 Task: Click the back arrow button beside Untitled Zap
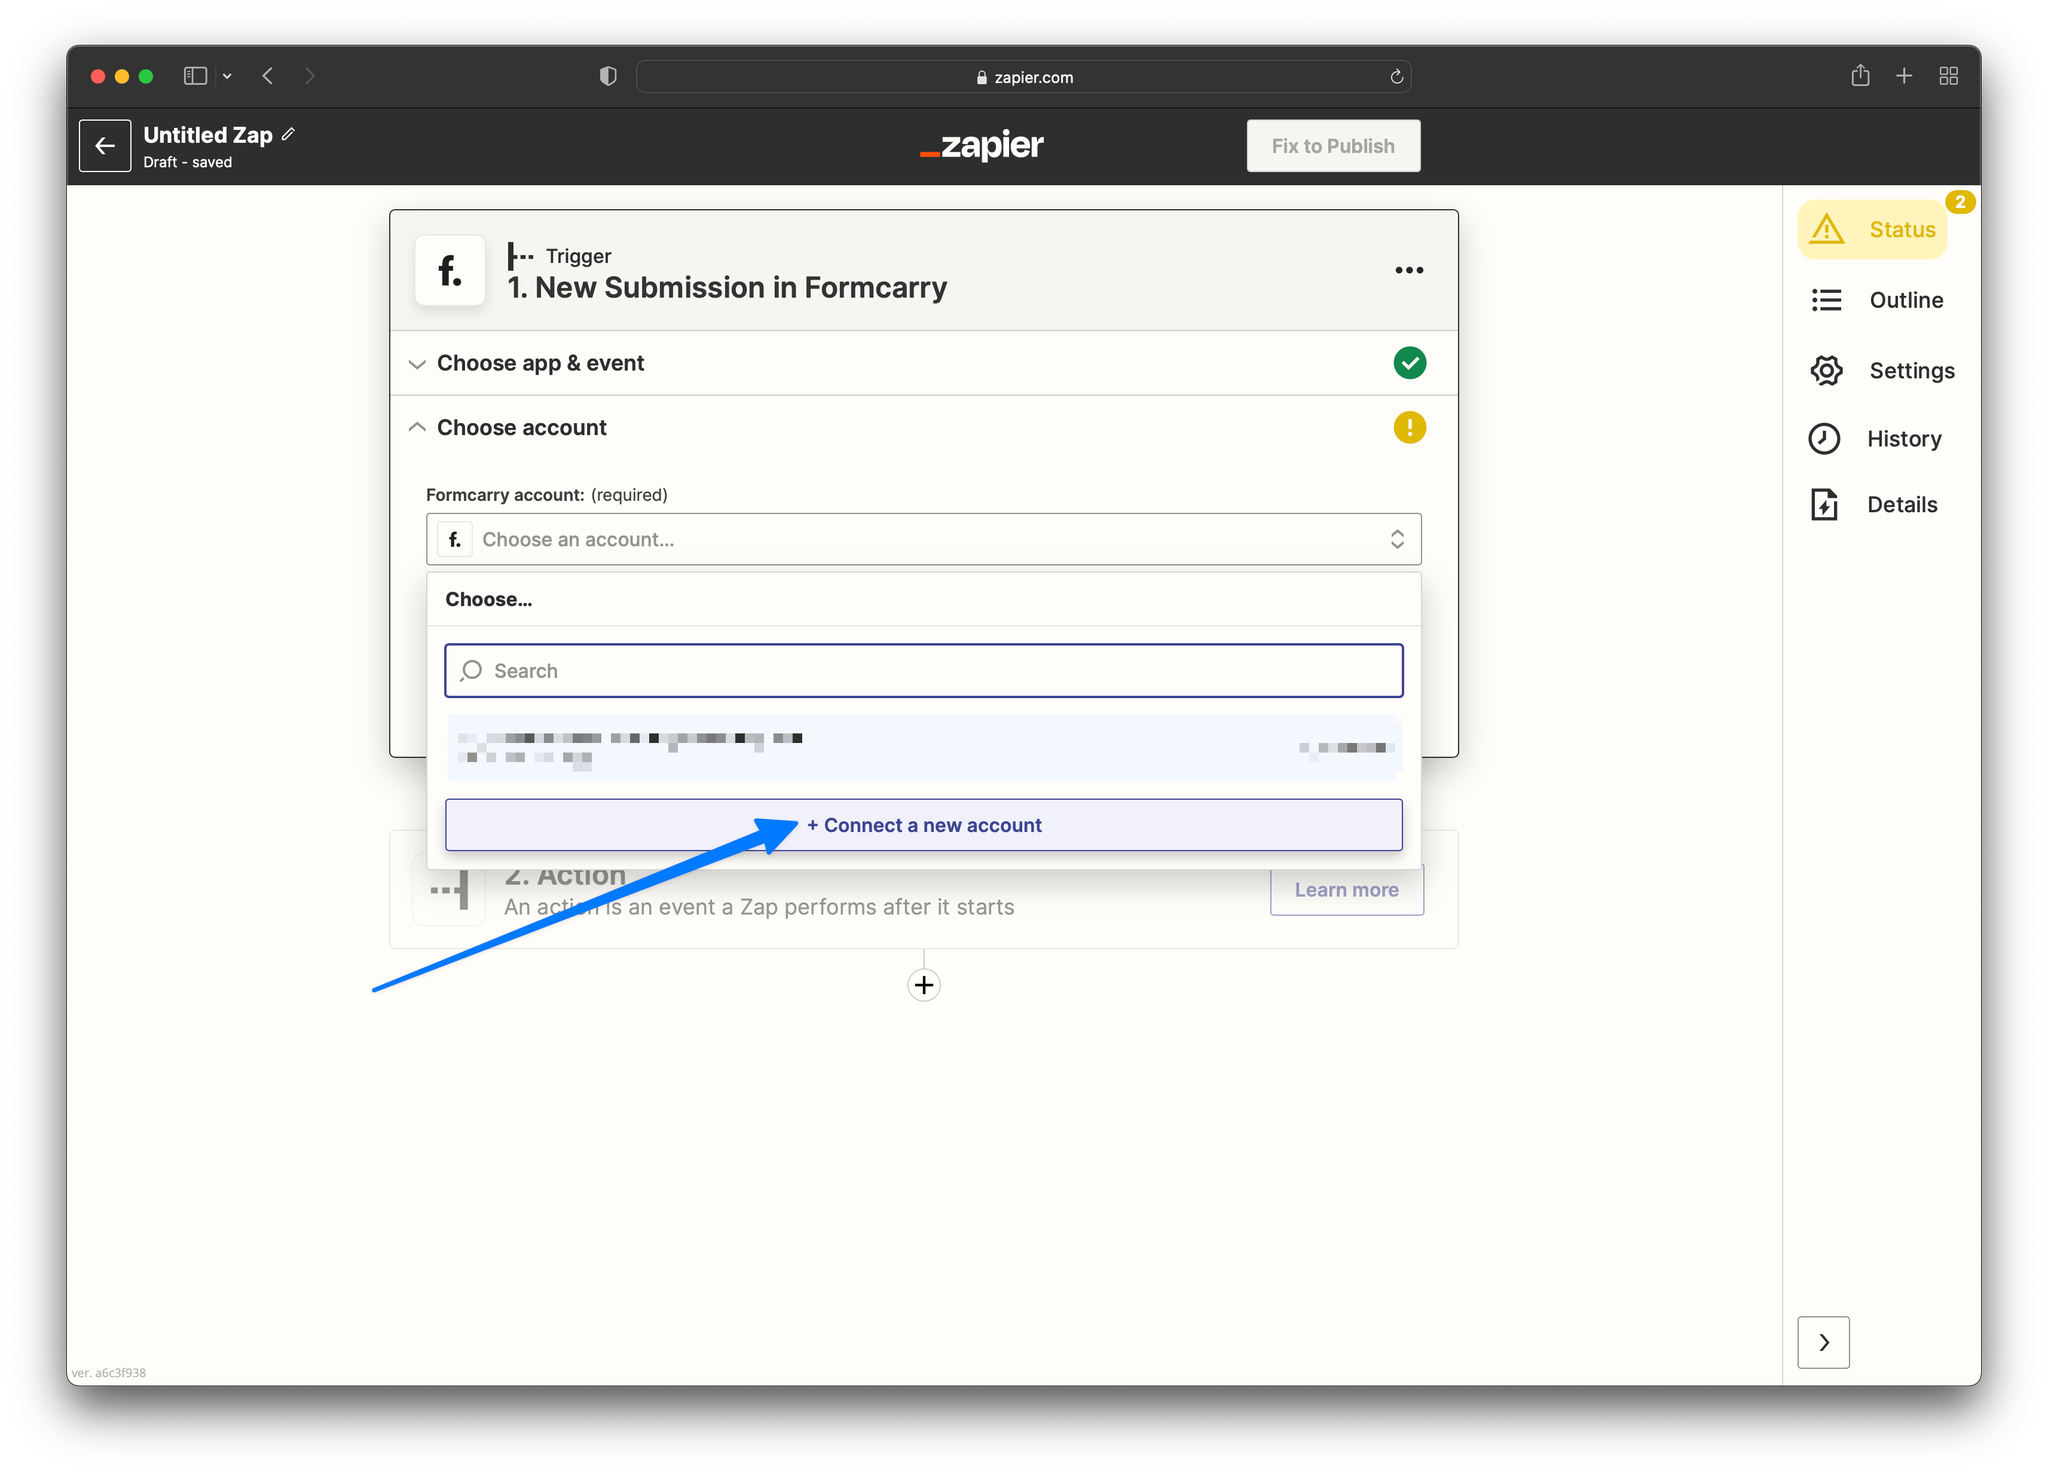105,146
